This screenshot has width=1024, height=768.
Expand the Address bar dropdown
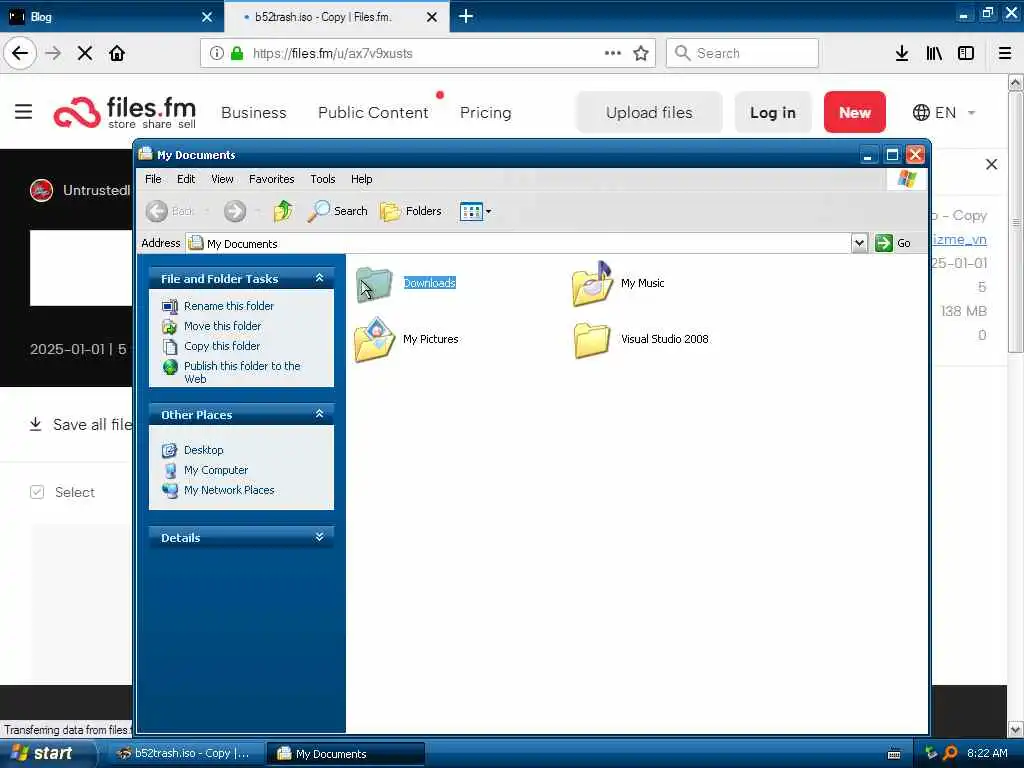coord(859,244)
